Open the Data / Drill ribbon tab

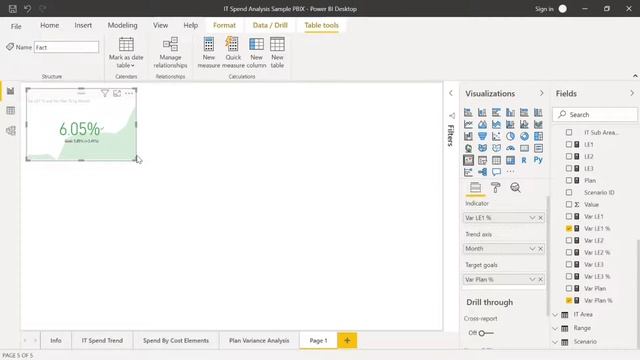270,25
